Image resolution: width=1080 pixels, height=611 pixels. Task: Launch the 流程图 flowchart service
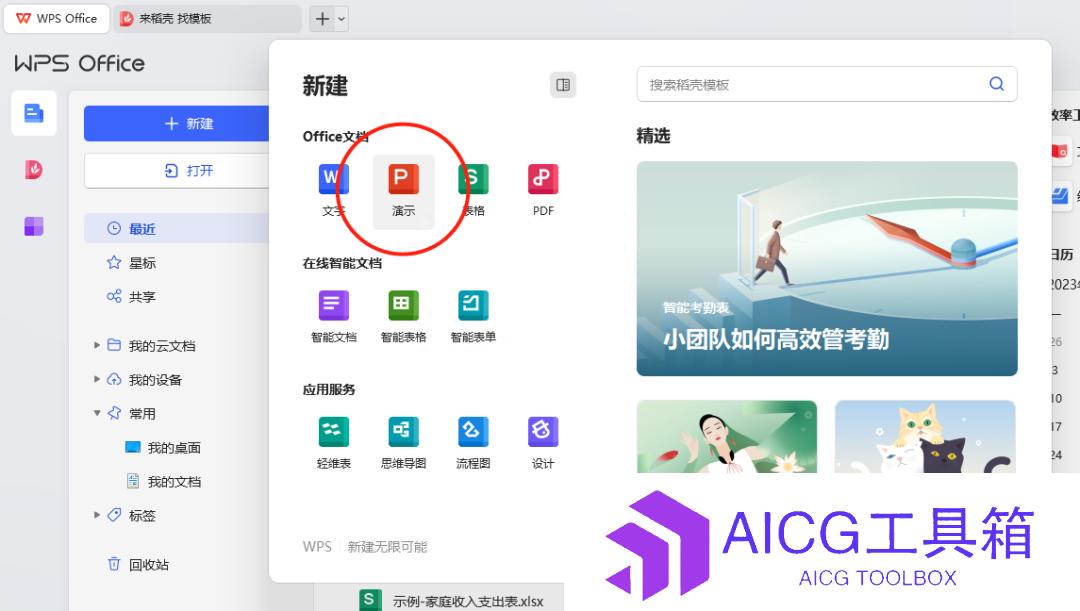click(473, 443)
